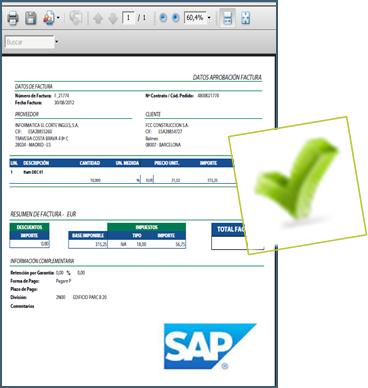Click INFORMATICA EL CORTE INGLES, S.A. text
This screenshot has width=368, height=388.
[47, 125]
